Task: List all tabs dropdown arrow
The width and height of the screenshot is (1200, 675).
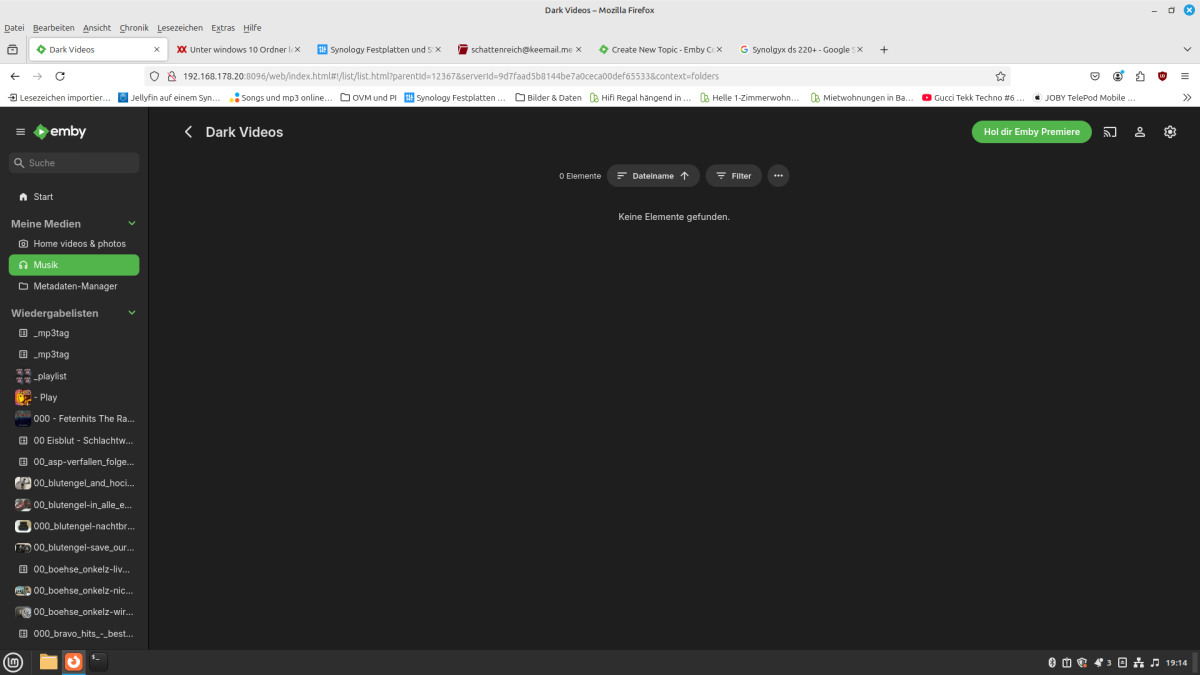Action: click(x=1187, y=49)
